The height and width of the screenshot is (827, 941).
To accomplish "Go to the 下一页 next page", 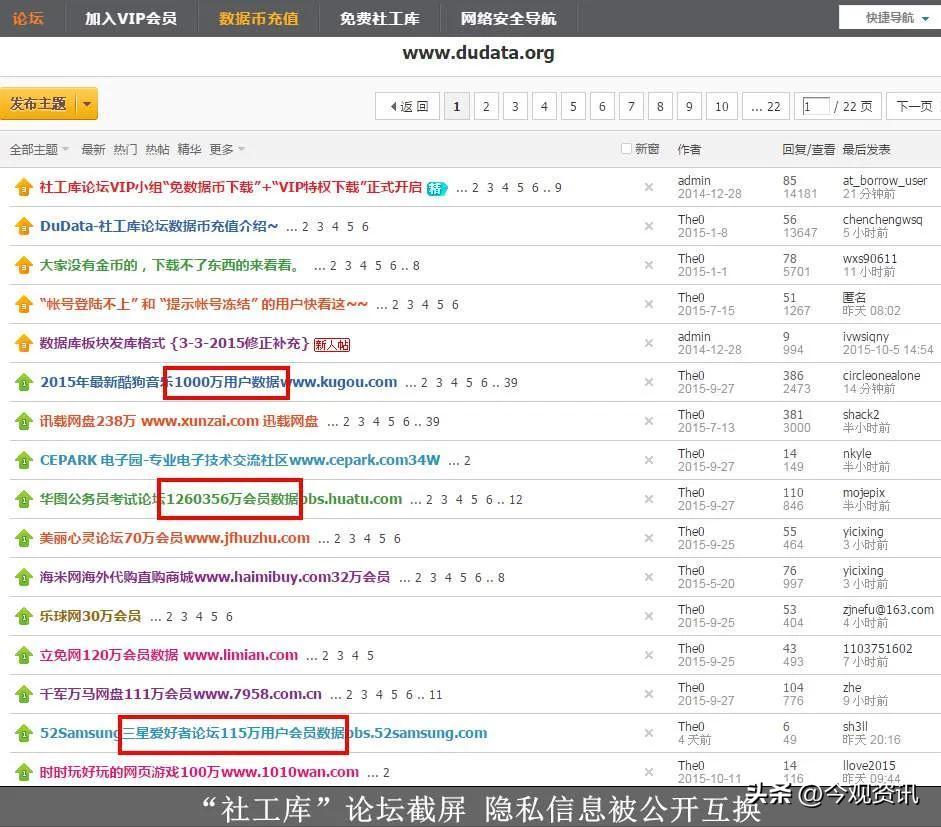I will pyautogui.click(x=914, y=106).
